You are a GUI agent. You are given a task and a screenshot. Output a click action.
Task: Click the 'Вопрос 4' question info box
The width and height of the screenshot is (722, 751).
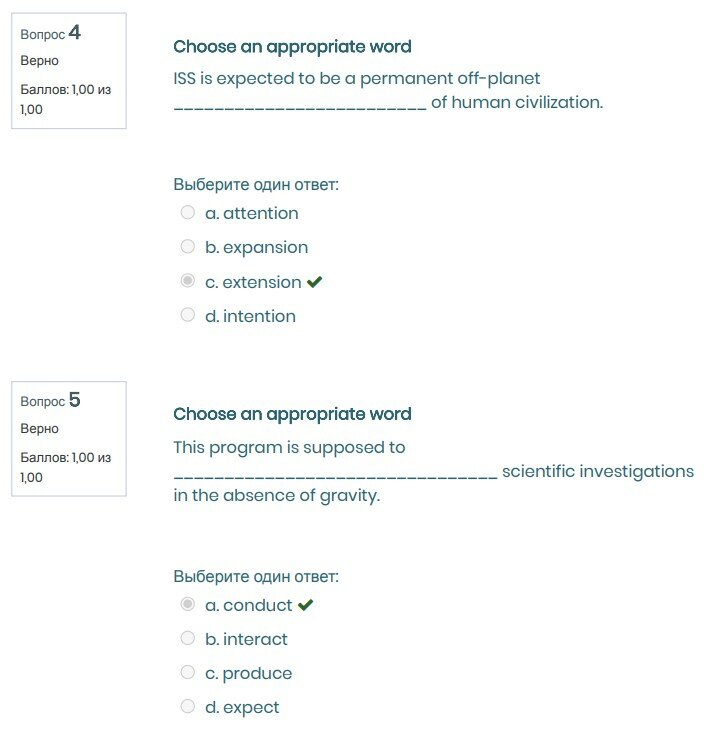69,71
